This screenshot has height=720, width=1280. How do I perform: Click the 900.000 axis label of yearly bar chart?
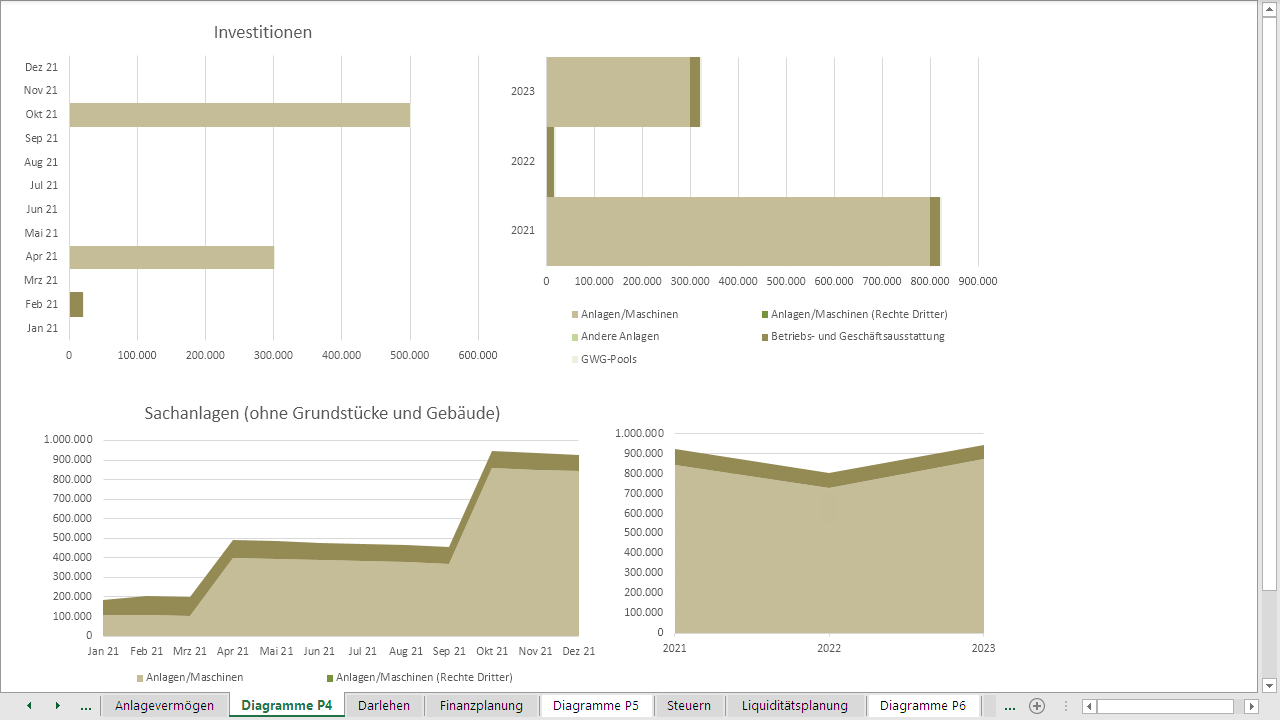pos(977,281)
